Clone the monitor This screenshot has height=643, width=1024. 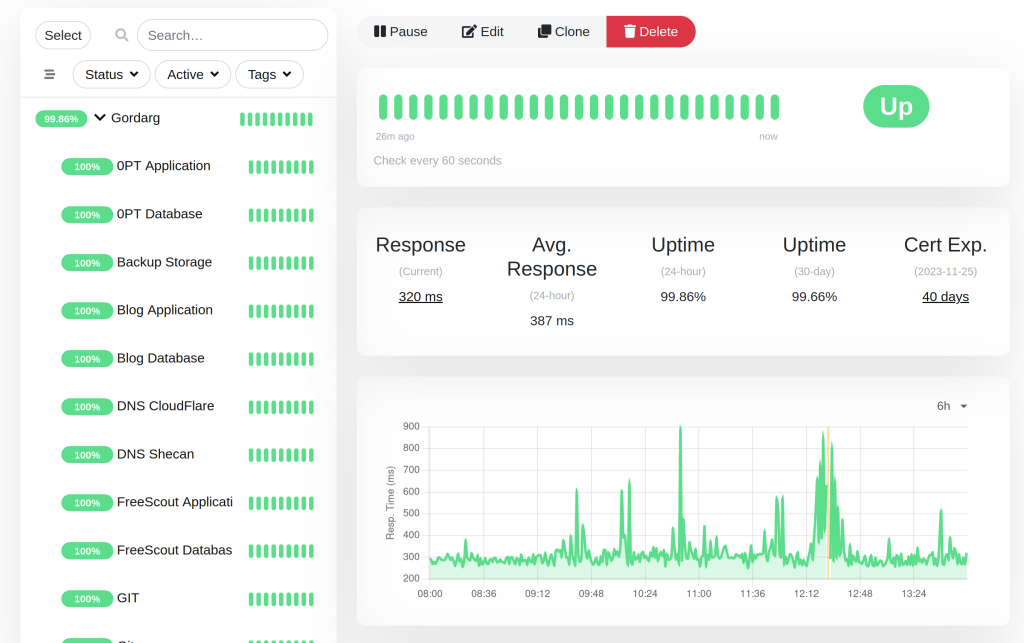click(563, 31)
